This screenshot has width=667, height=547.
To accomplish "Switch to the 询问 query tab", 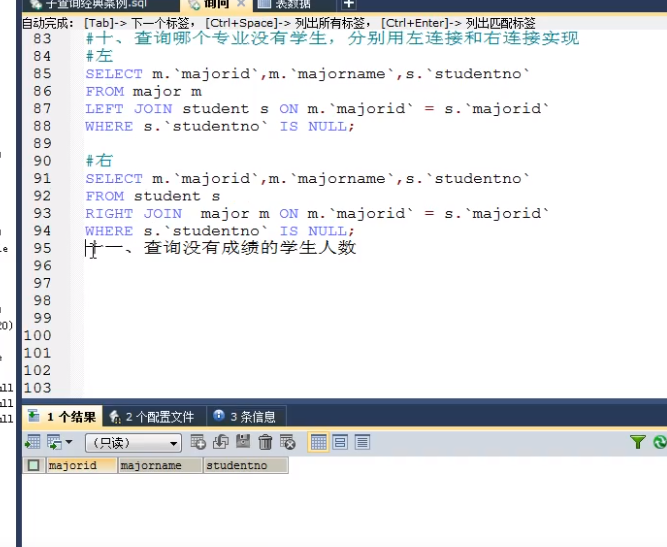I will click(216, 4).
